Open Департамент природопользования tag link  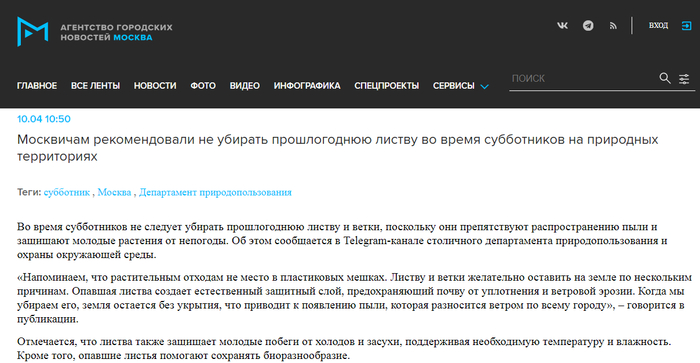pyautogui.click(x=215, y=192)
